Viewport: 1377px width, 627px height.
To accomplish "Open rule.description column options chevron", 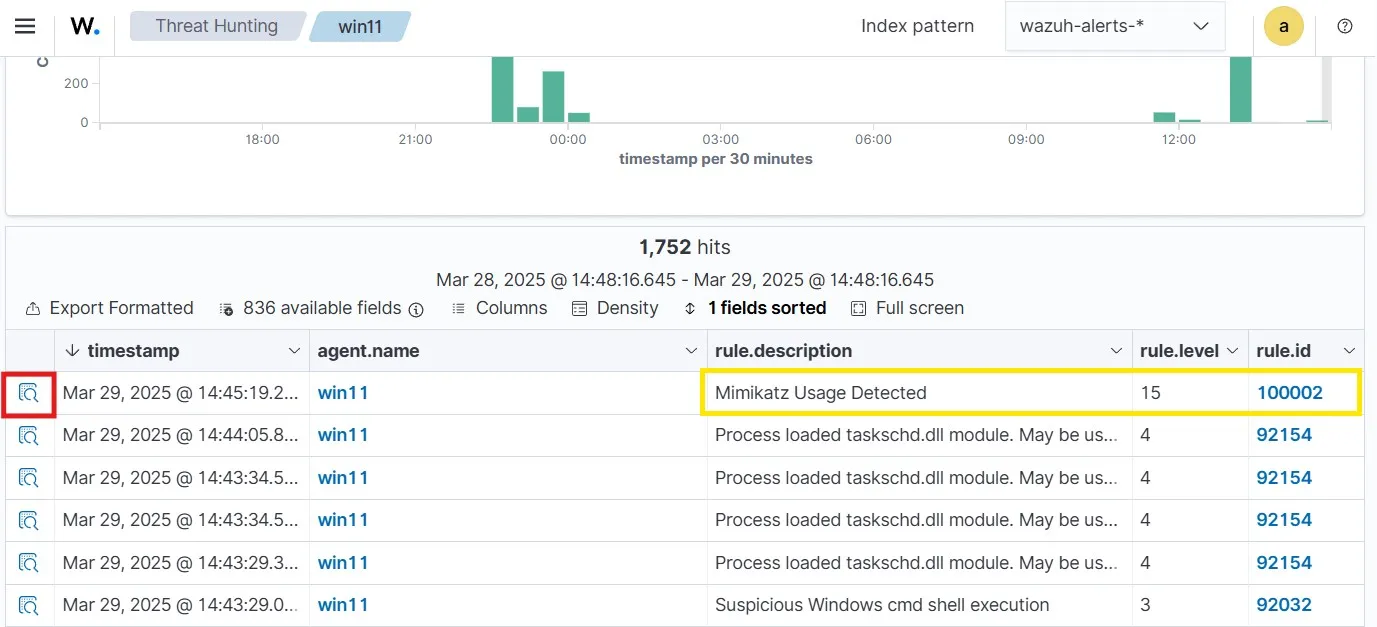I will [x=1117, y=351].
